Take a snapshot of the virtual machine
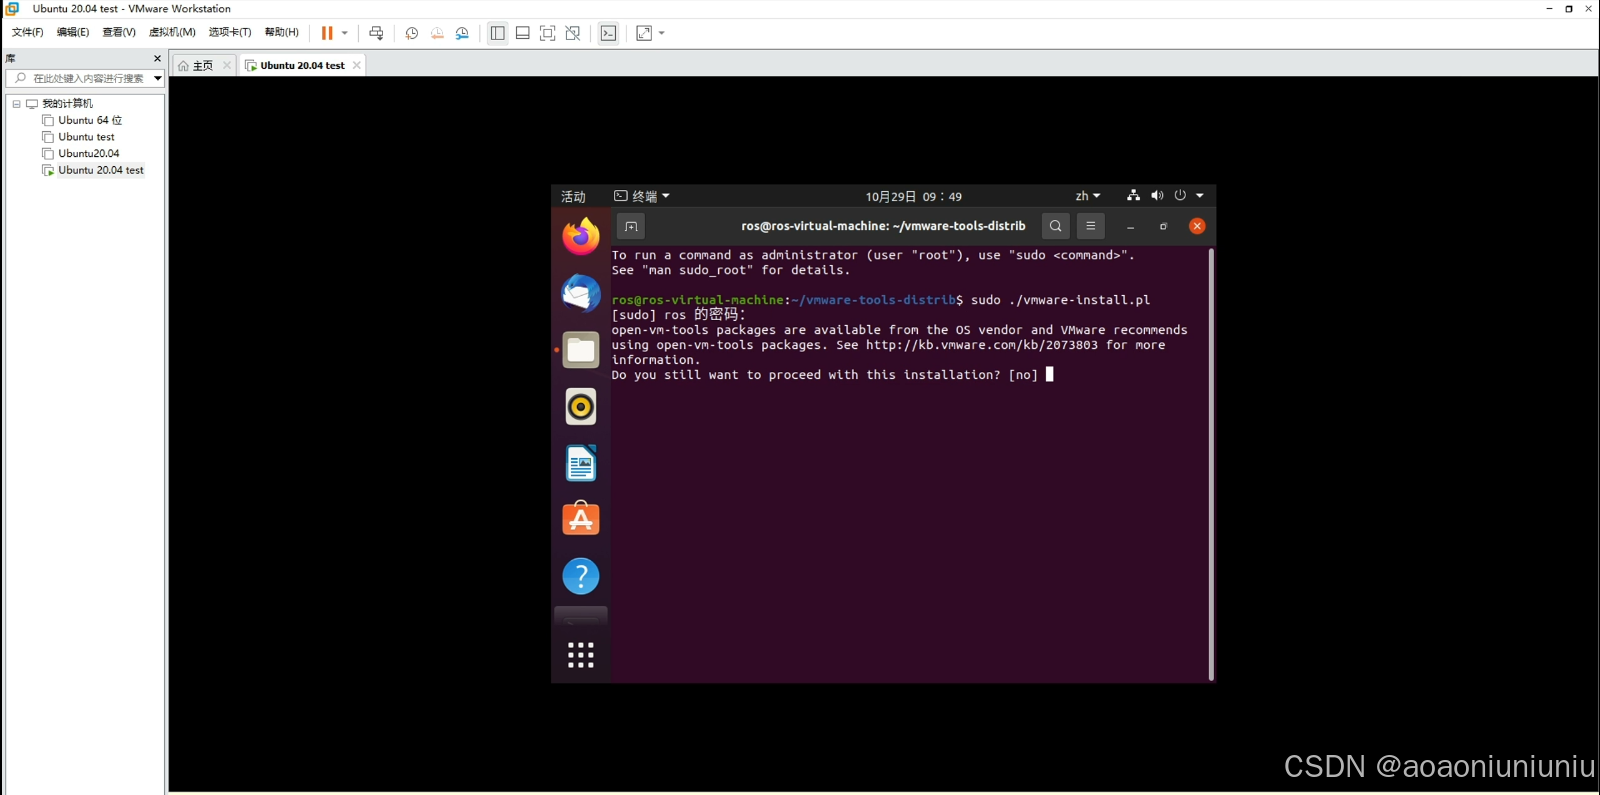 [x=412, y=33]
